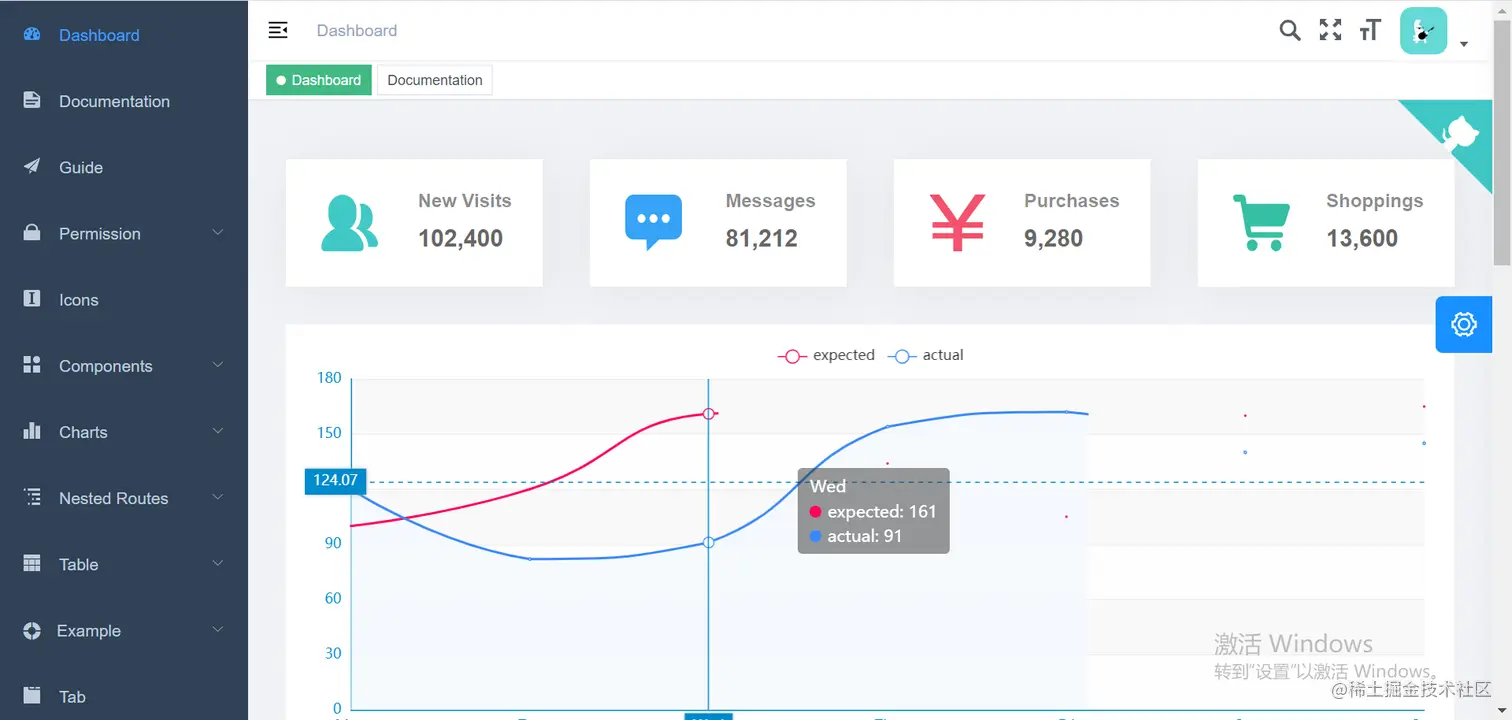This screenshot has height=720, width=1512.
Task: Expand the Components submenu arrow
Action: coord(218,365)
